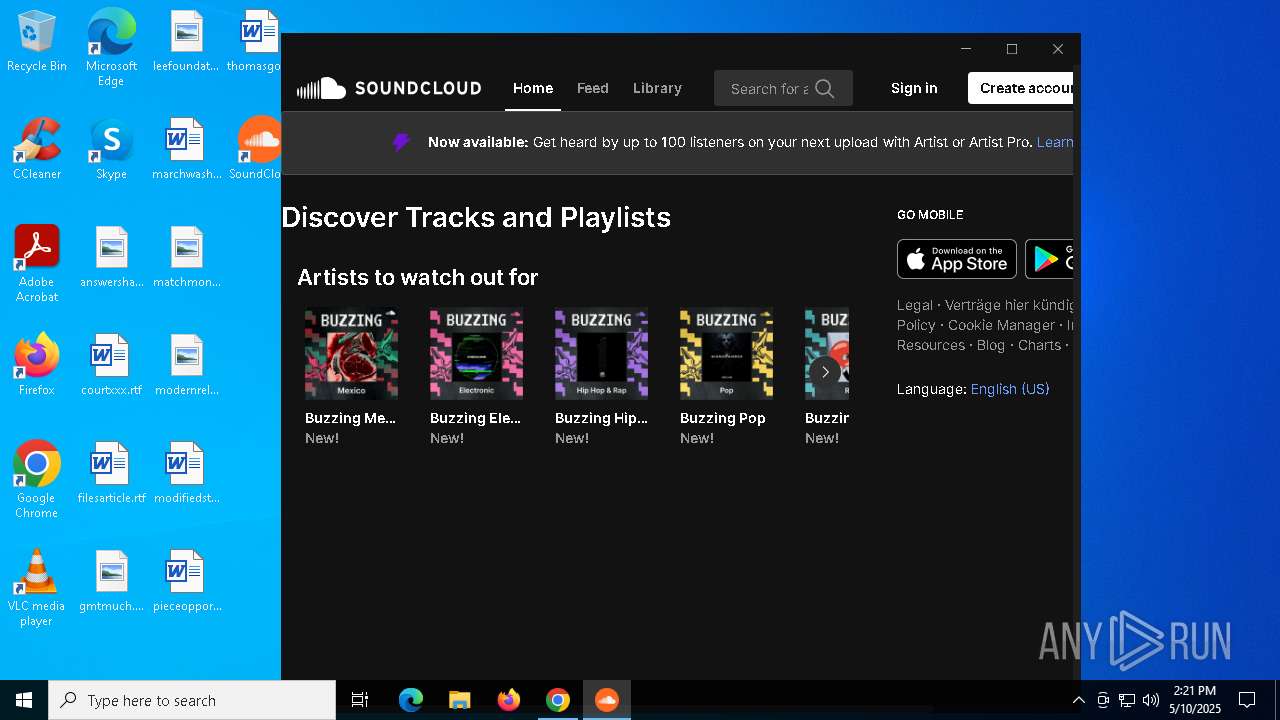Focus the SoundCloud search field
This screenshot has height=720, width=1280.
point(783,88)
